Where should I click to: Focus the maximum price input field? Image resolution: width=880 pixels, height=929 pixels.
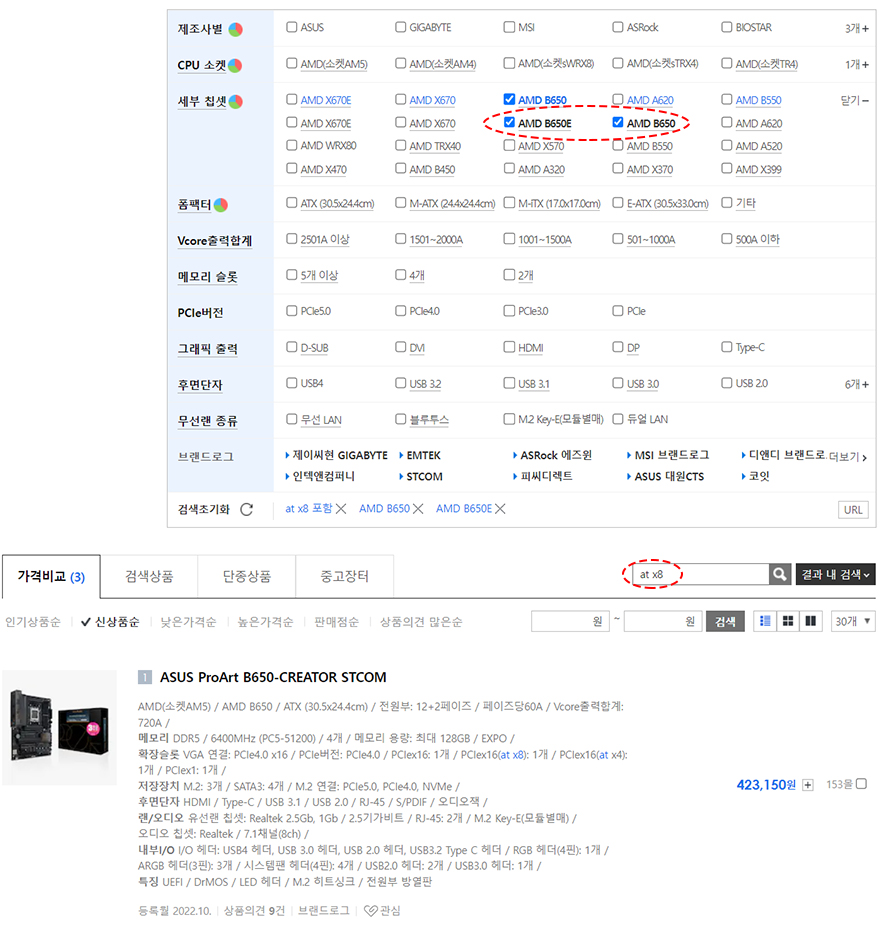click(663, 622)
